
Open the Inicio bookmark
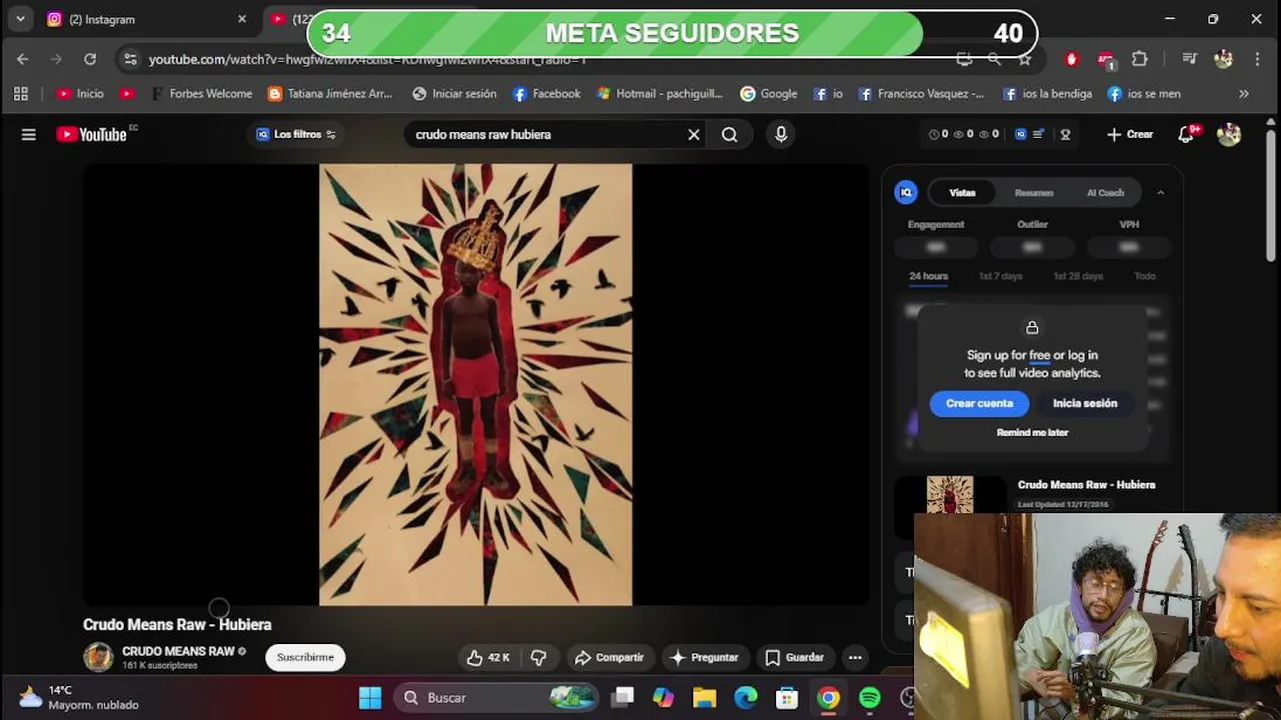80,93
